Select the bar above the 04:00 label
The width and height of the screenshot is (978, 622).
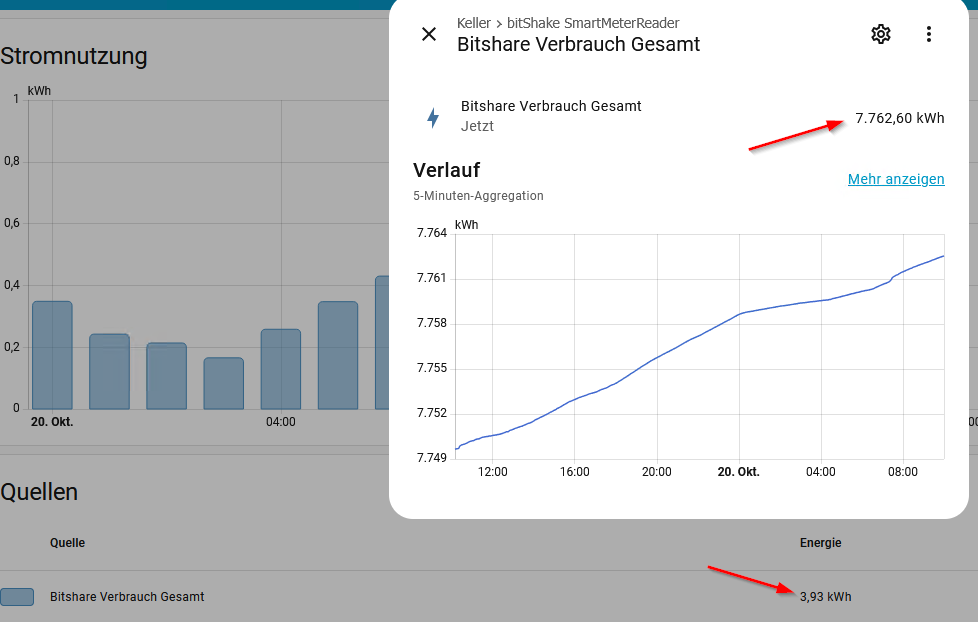click(x=280, y=369)
